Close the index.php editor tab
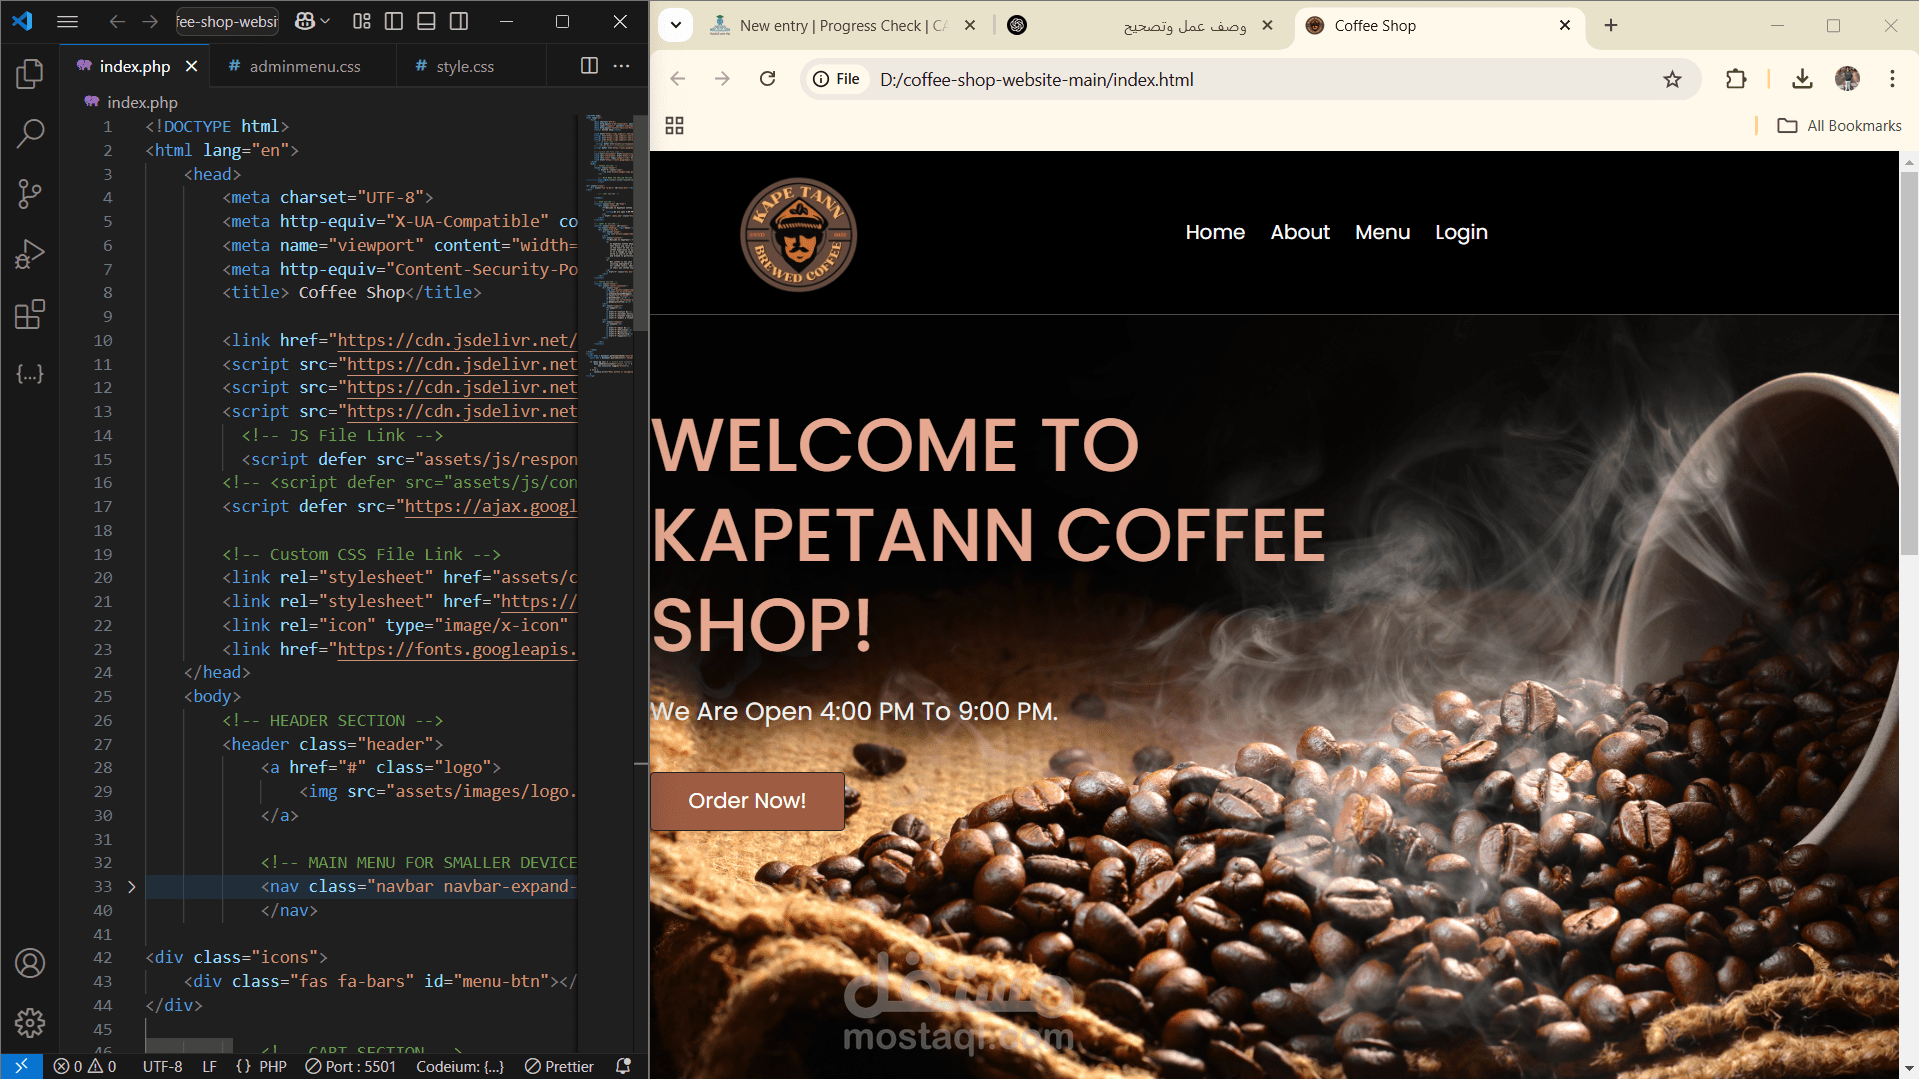Screen dimensions: 1919x1079 coord(191,66)
